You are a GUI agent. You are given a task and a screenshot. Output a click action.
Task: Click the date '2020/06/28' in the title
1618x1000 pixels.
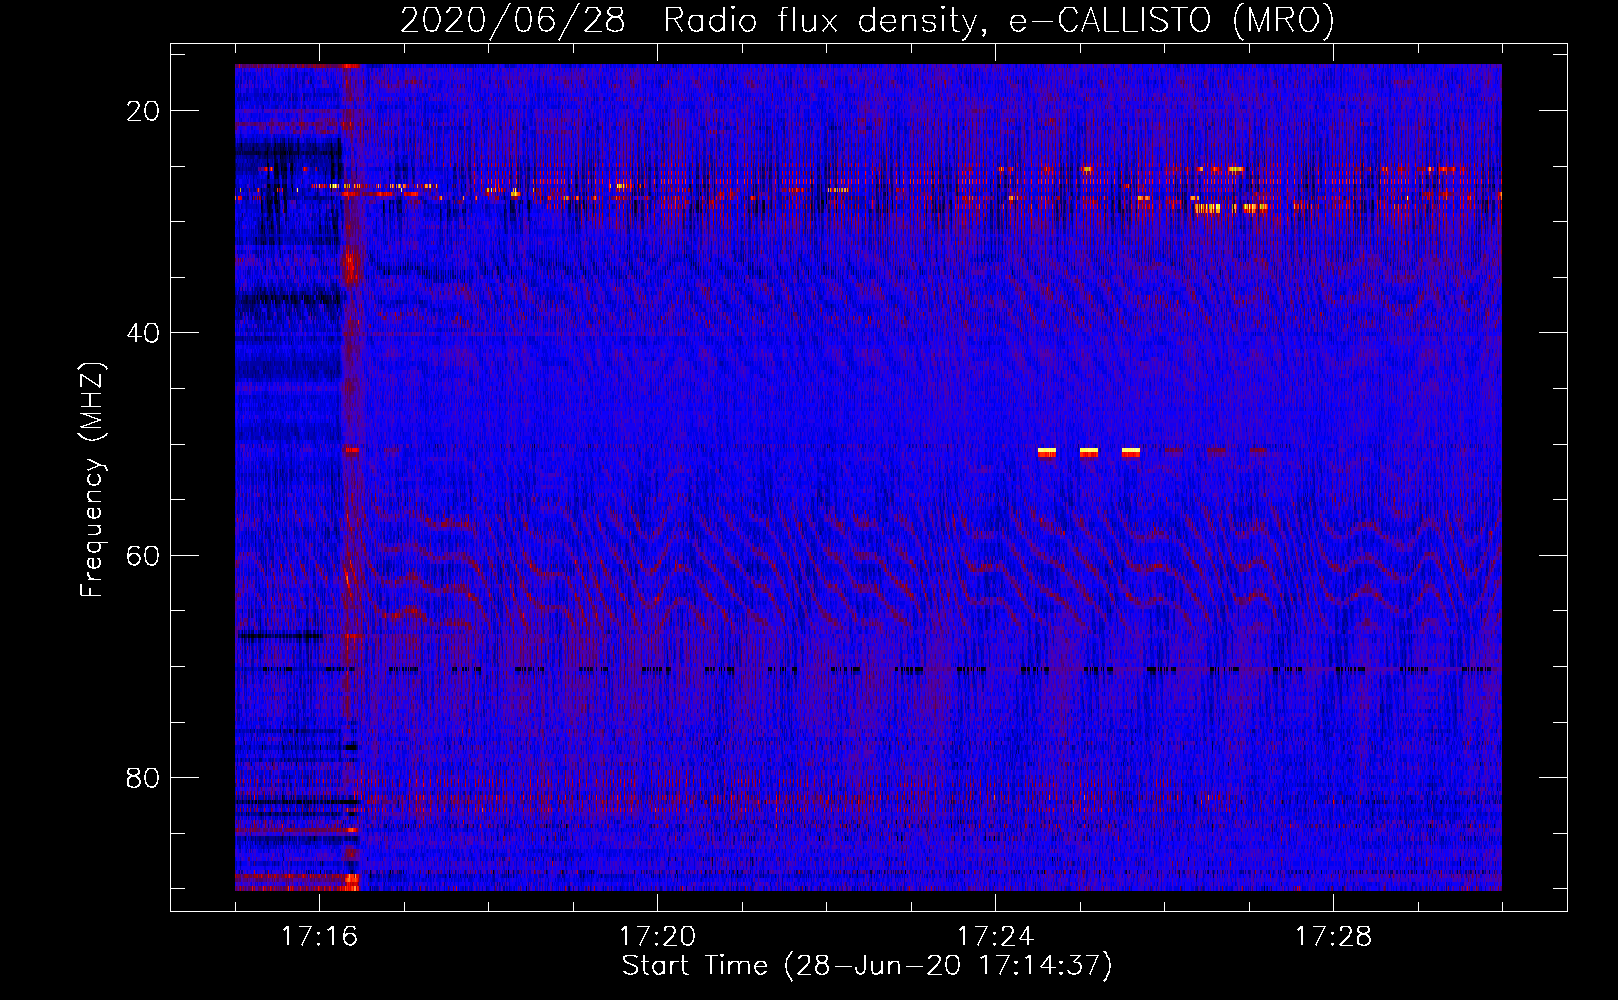click(513, 20)
